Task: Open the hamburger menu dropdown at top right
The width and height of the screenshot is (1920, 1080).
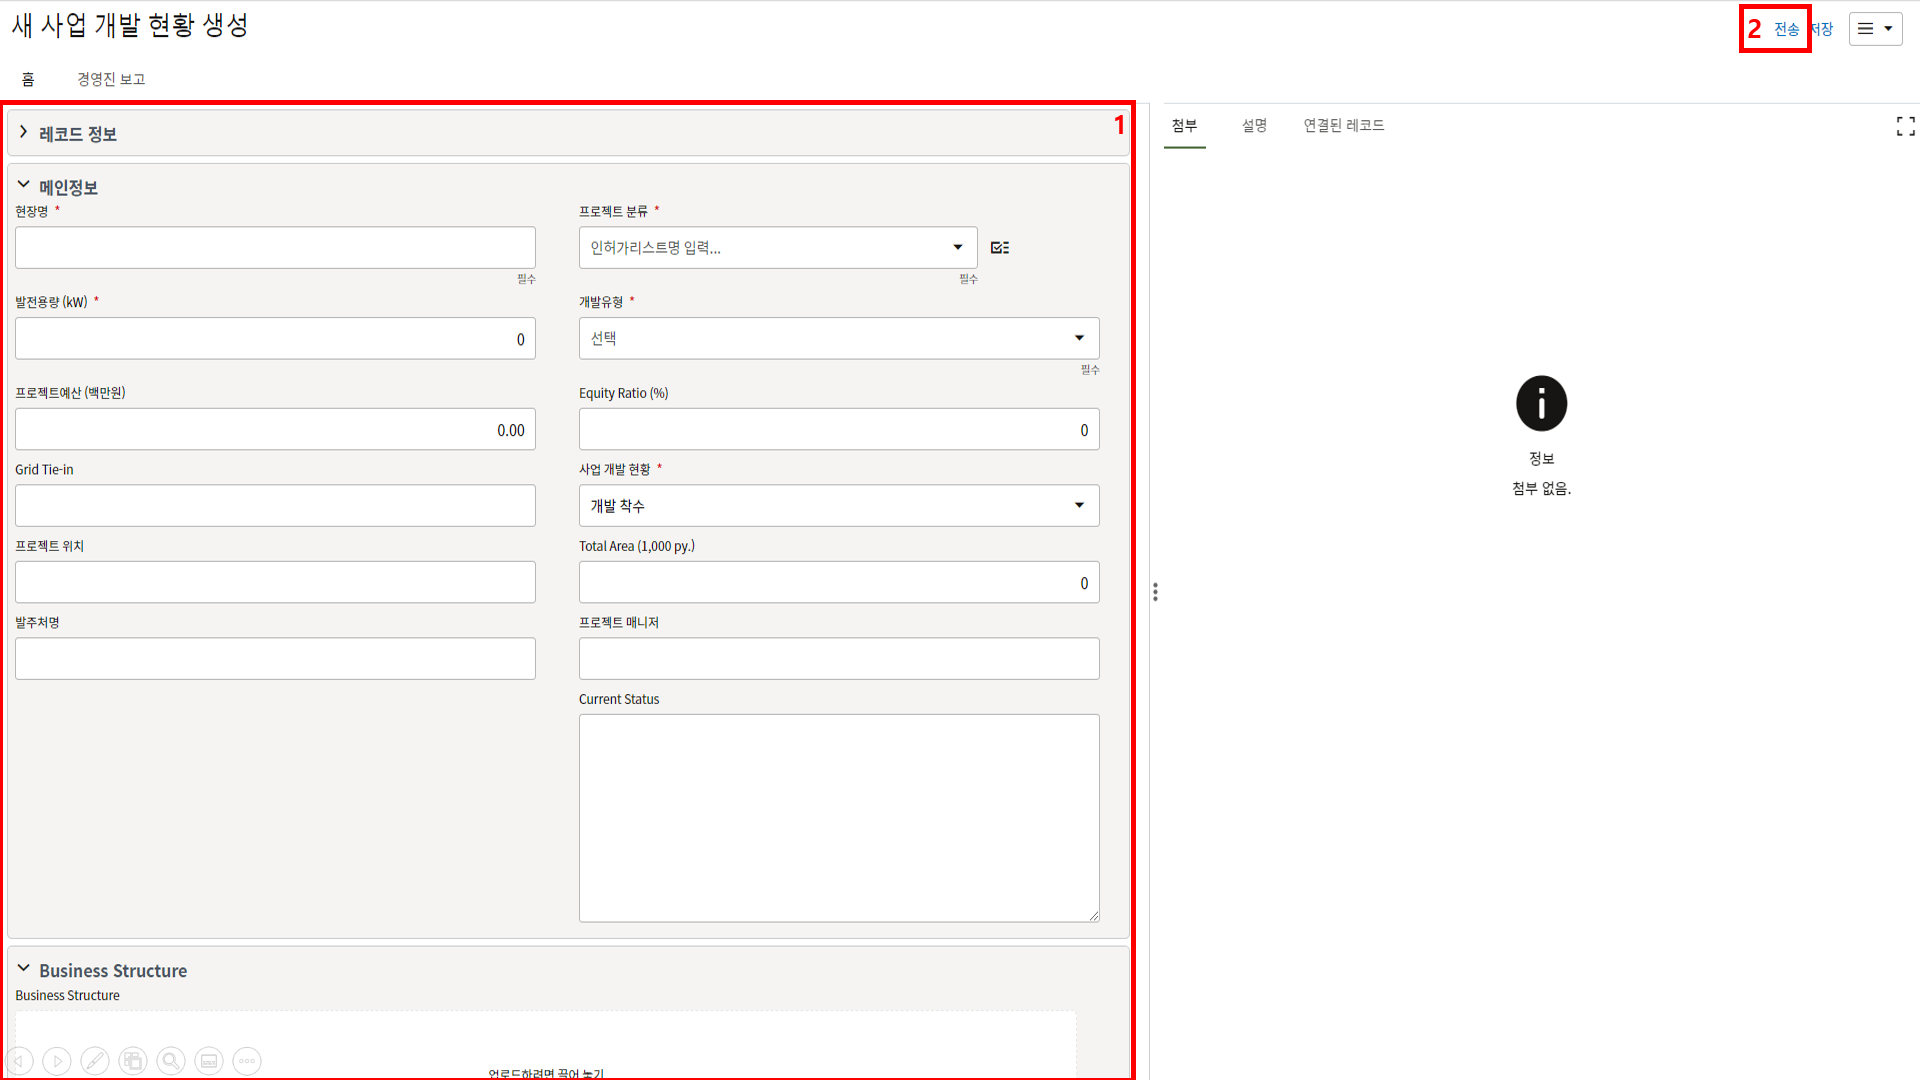Action: pos(1875,29)
